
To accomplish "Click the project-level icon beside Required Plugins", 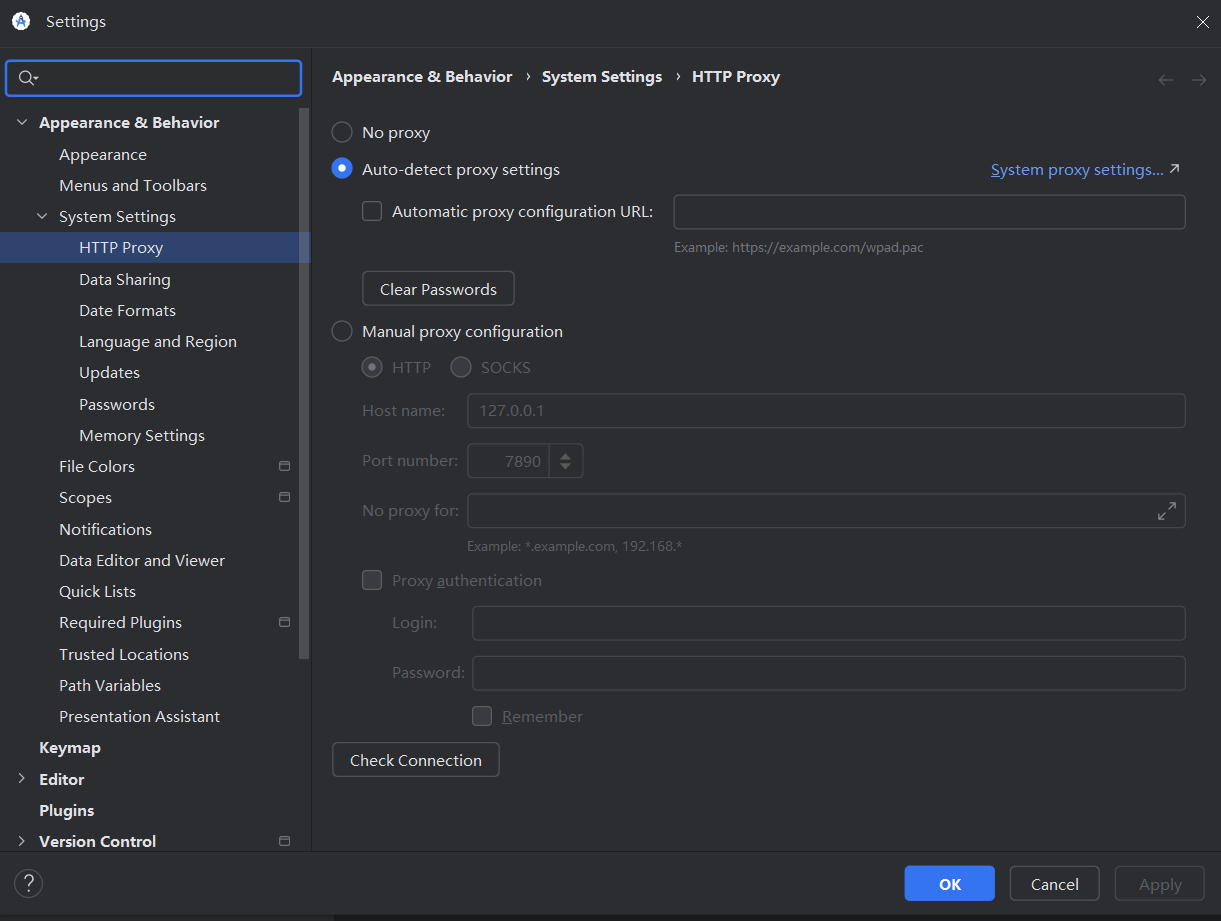I will (284, 622).
